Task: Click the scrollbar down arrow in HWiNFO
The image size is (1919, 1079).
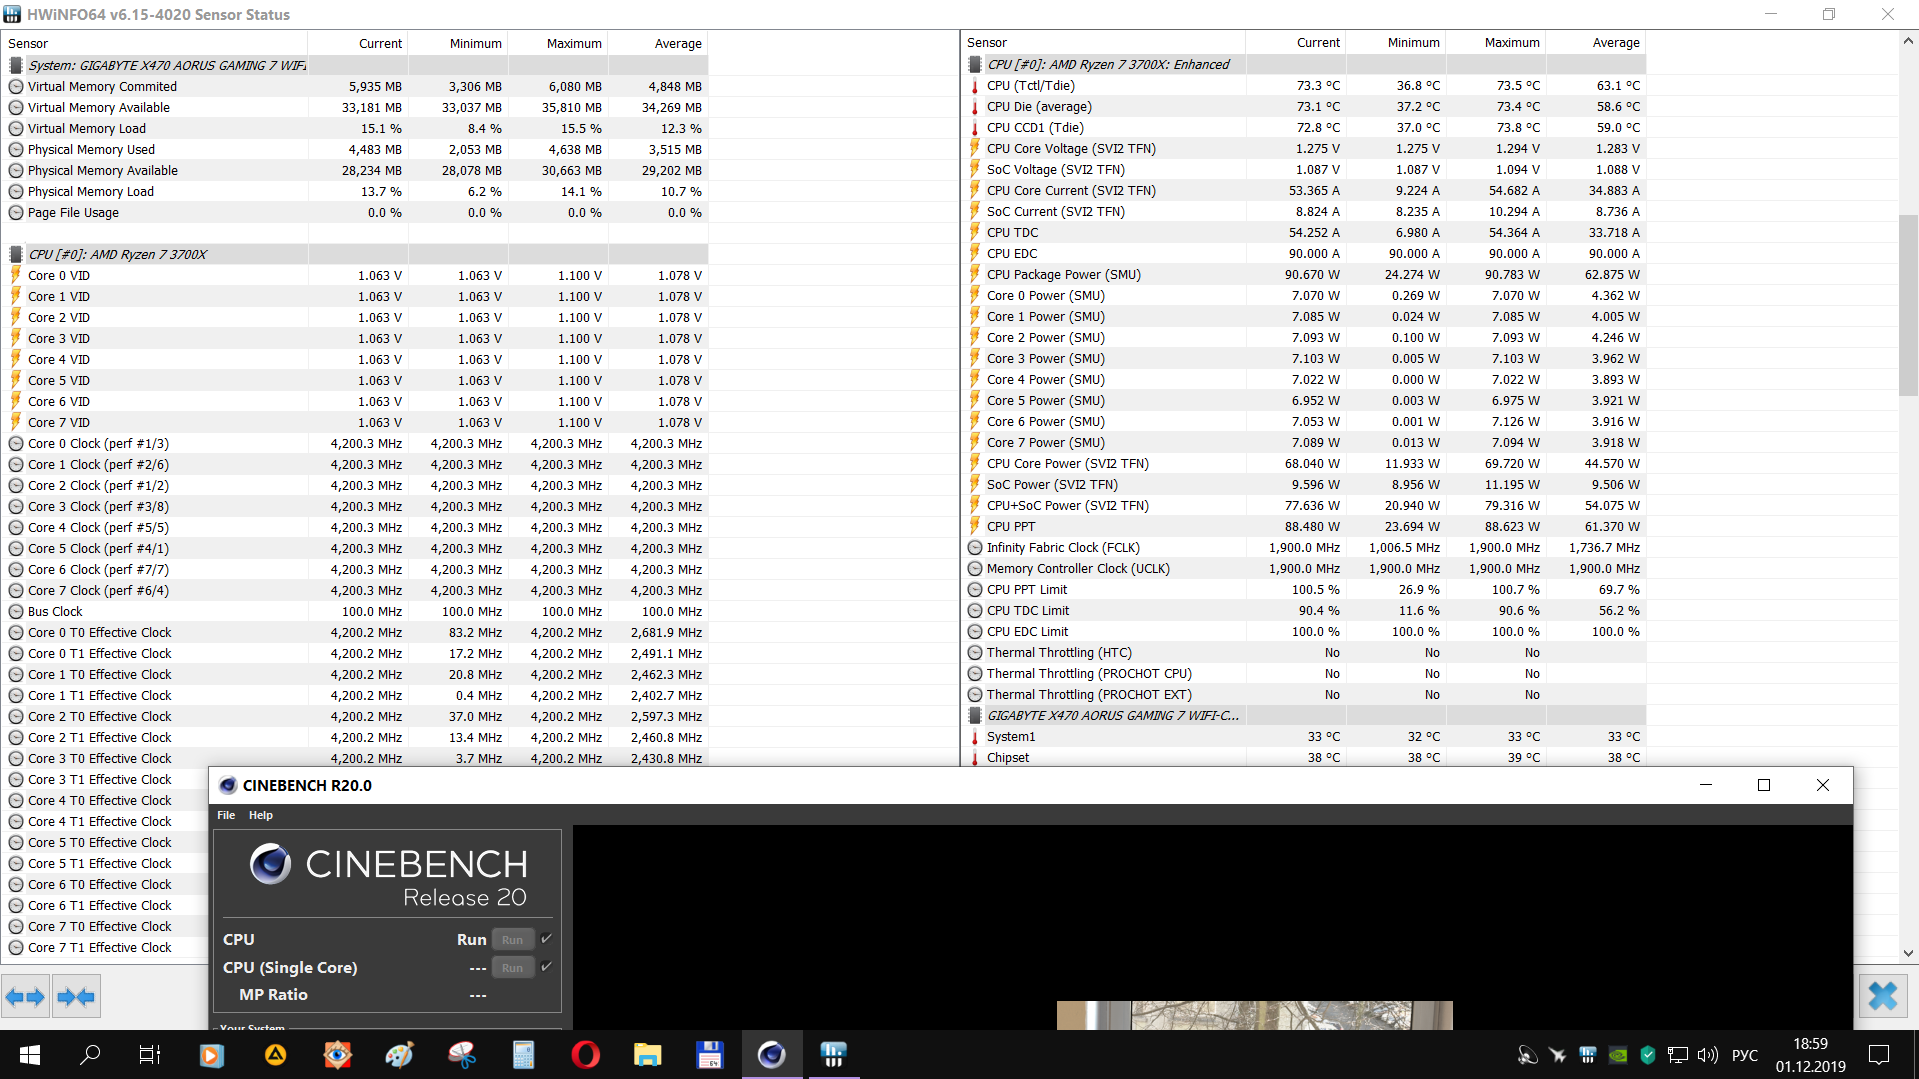Action: (x=1909, y=953)
